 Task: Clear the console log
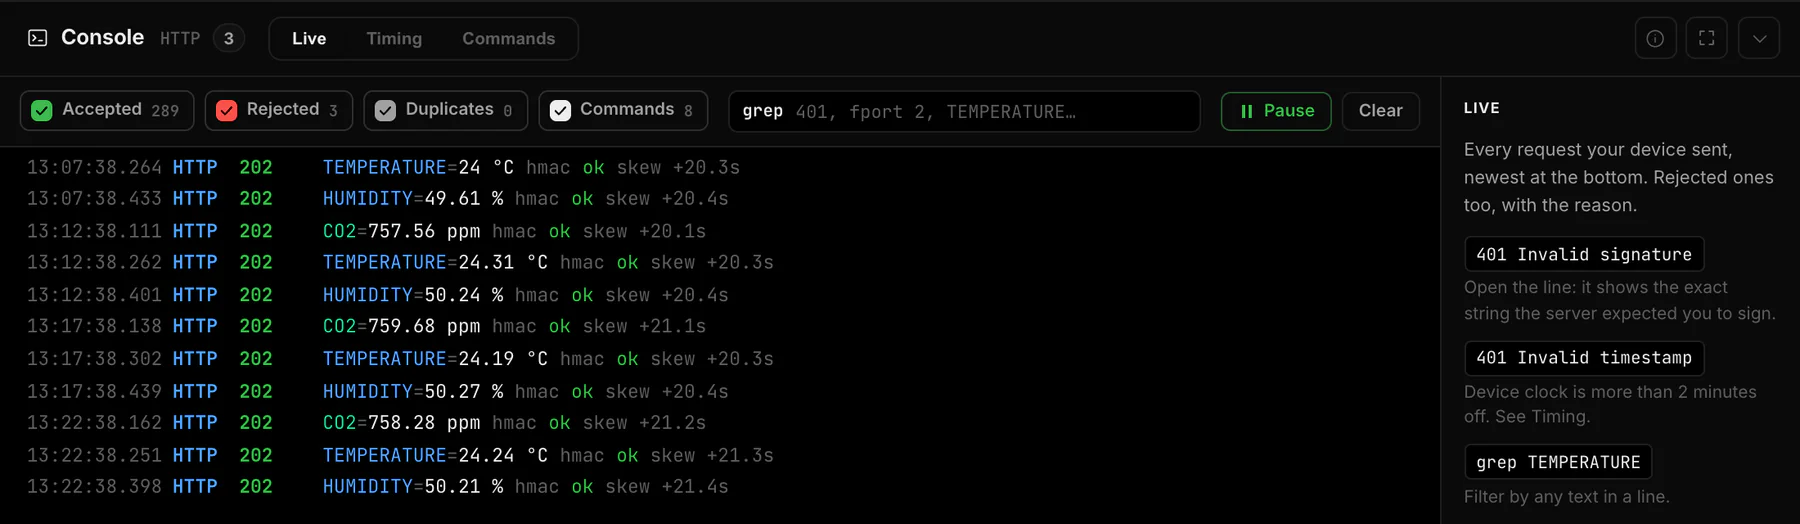coord(1380,111)
